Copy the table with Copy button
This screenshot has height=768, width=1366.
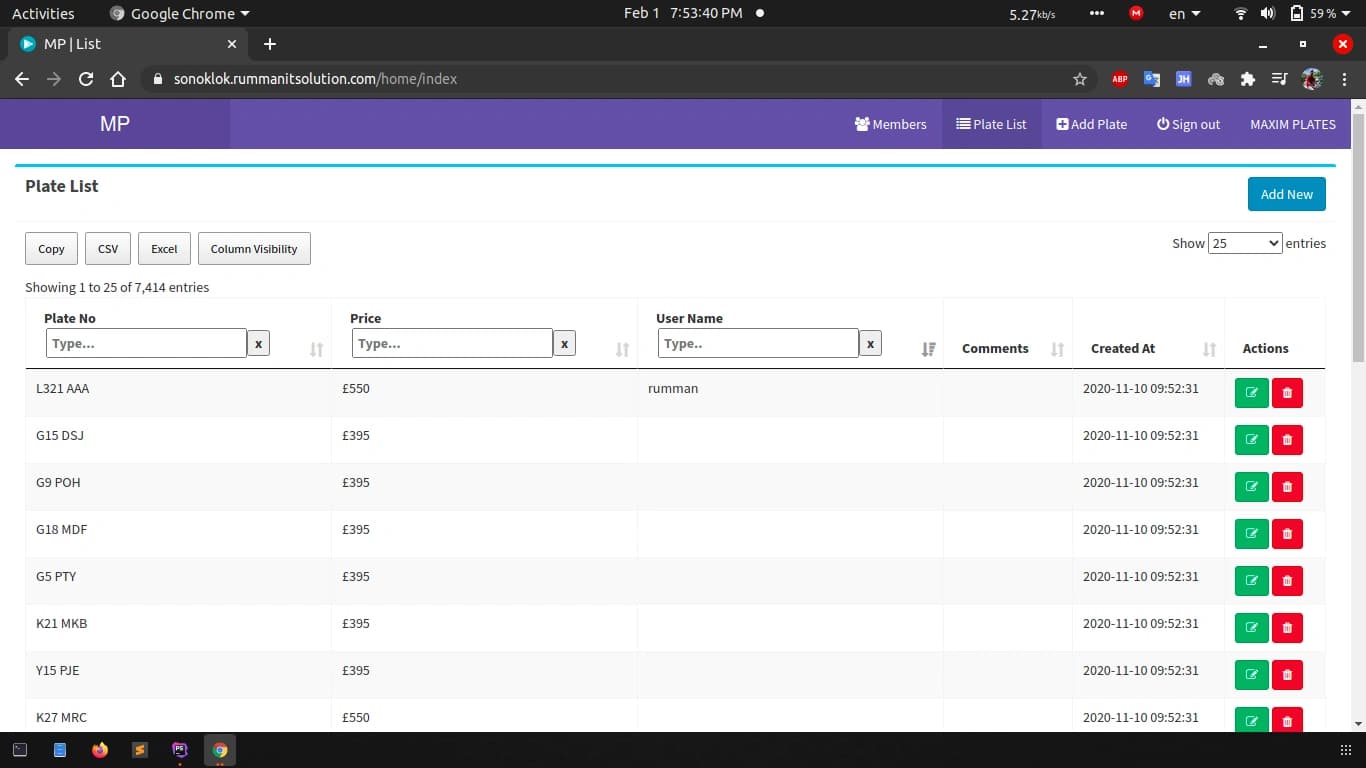pos(51,249)
